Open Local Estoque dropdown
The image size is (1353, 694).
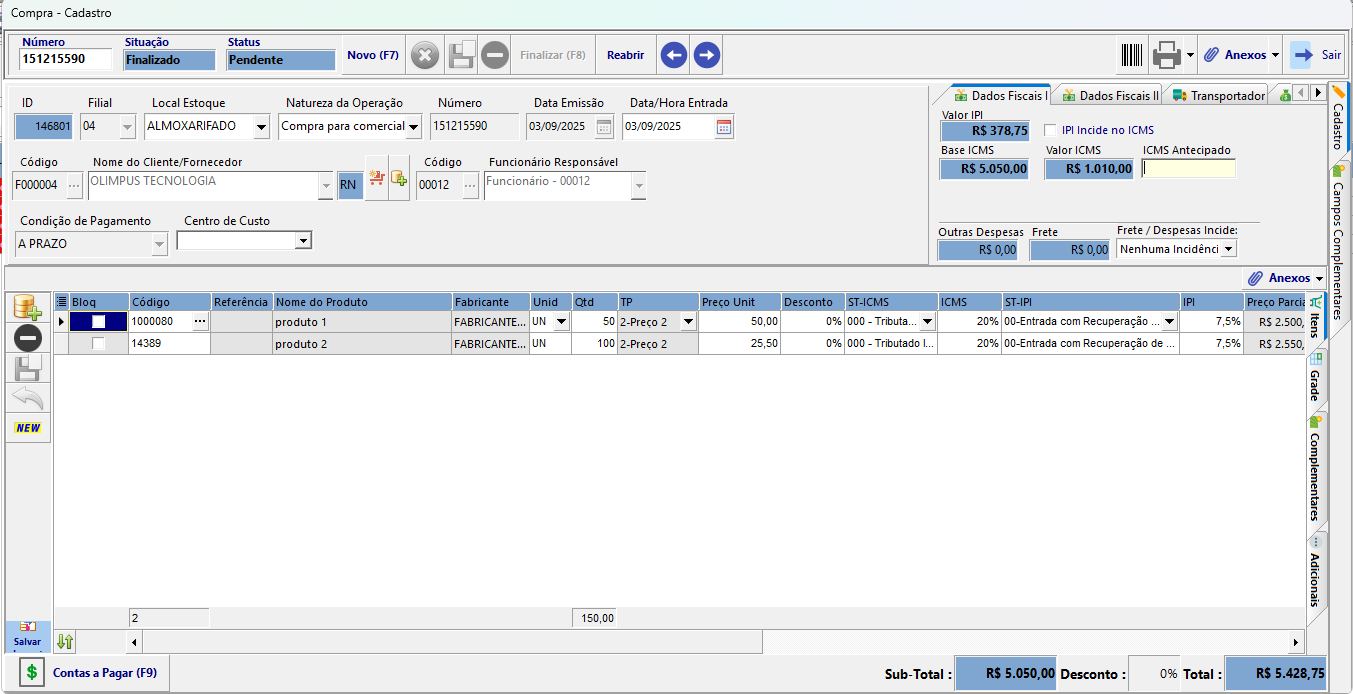261,127
